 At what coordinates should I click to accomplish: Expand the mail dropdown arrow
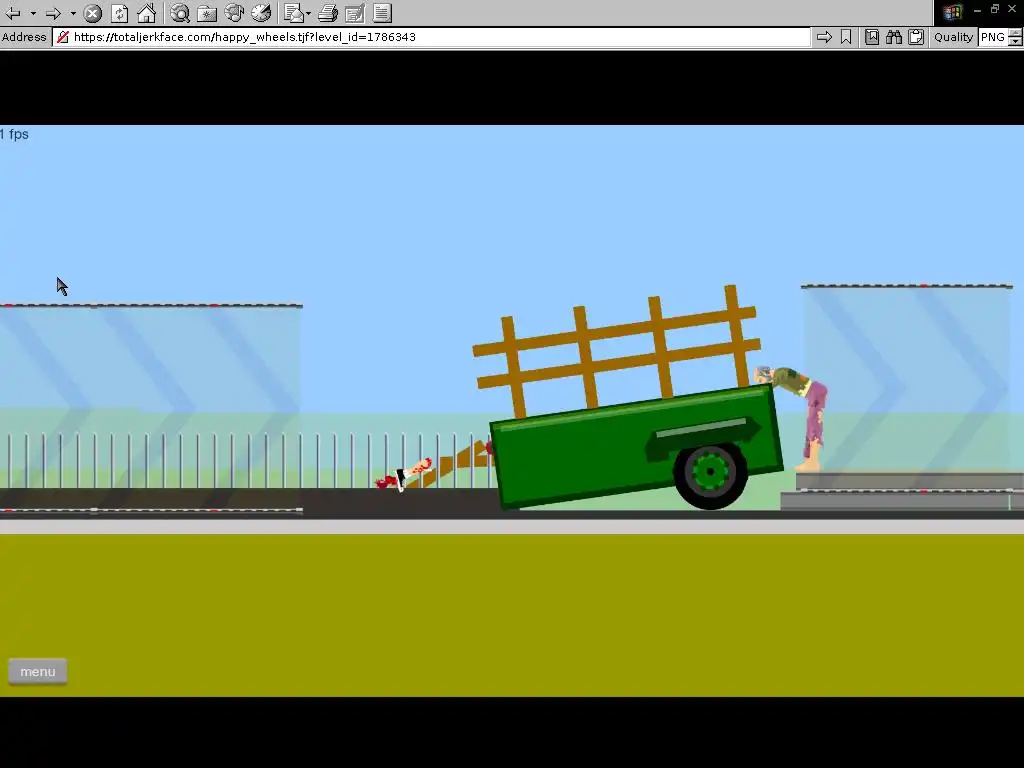pyautogui.click(x=308, y=13)
